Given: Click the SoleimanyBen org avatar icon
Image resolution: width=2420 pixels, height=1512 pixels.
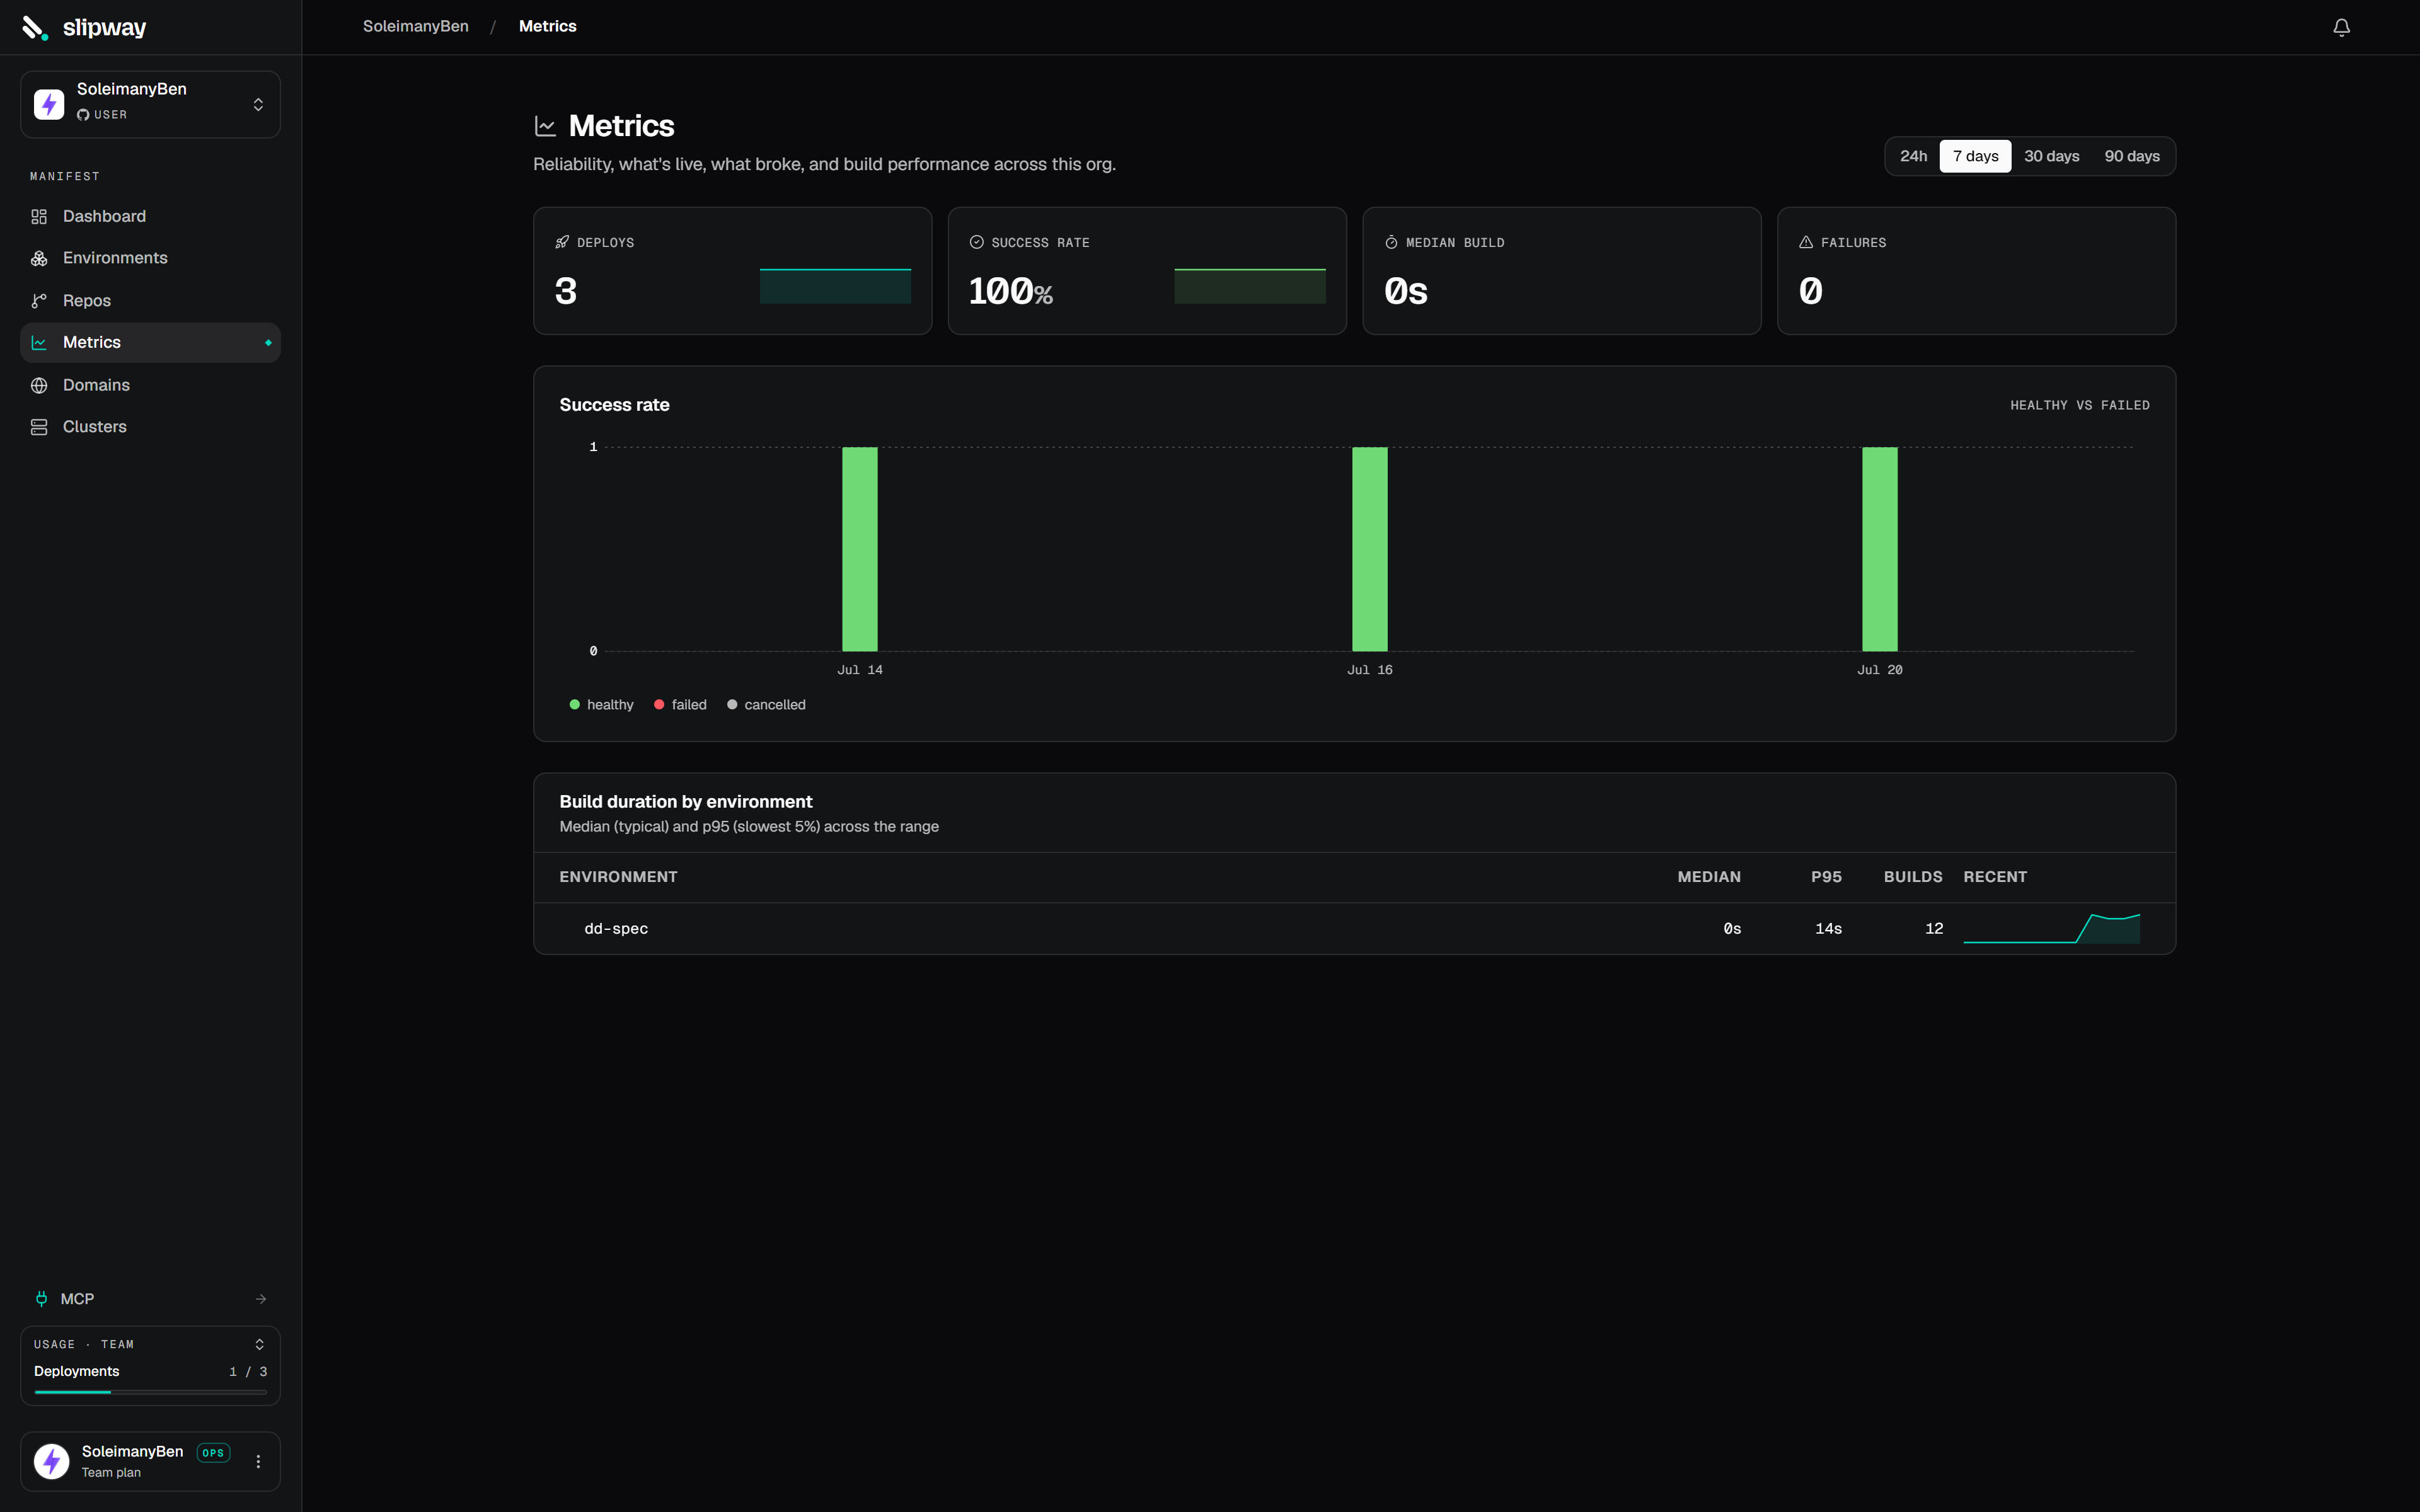Looking at the screenshot, I should [x=49, y=104].
